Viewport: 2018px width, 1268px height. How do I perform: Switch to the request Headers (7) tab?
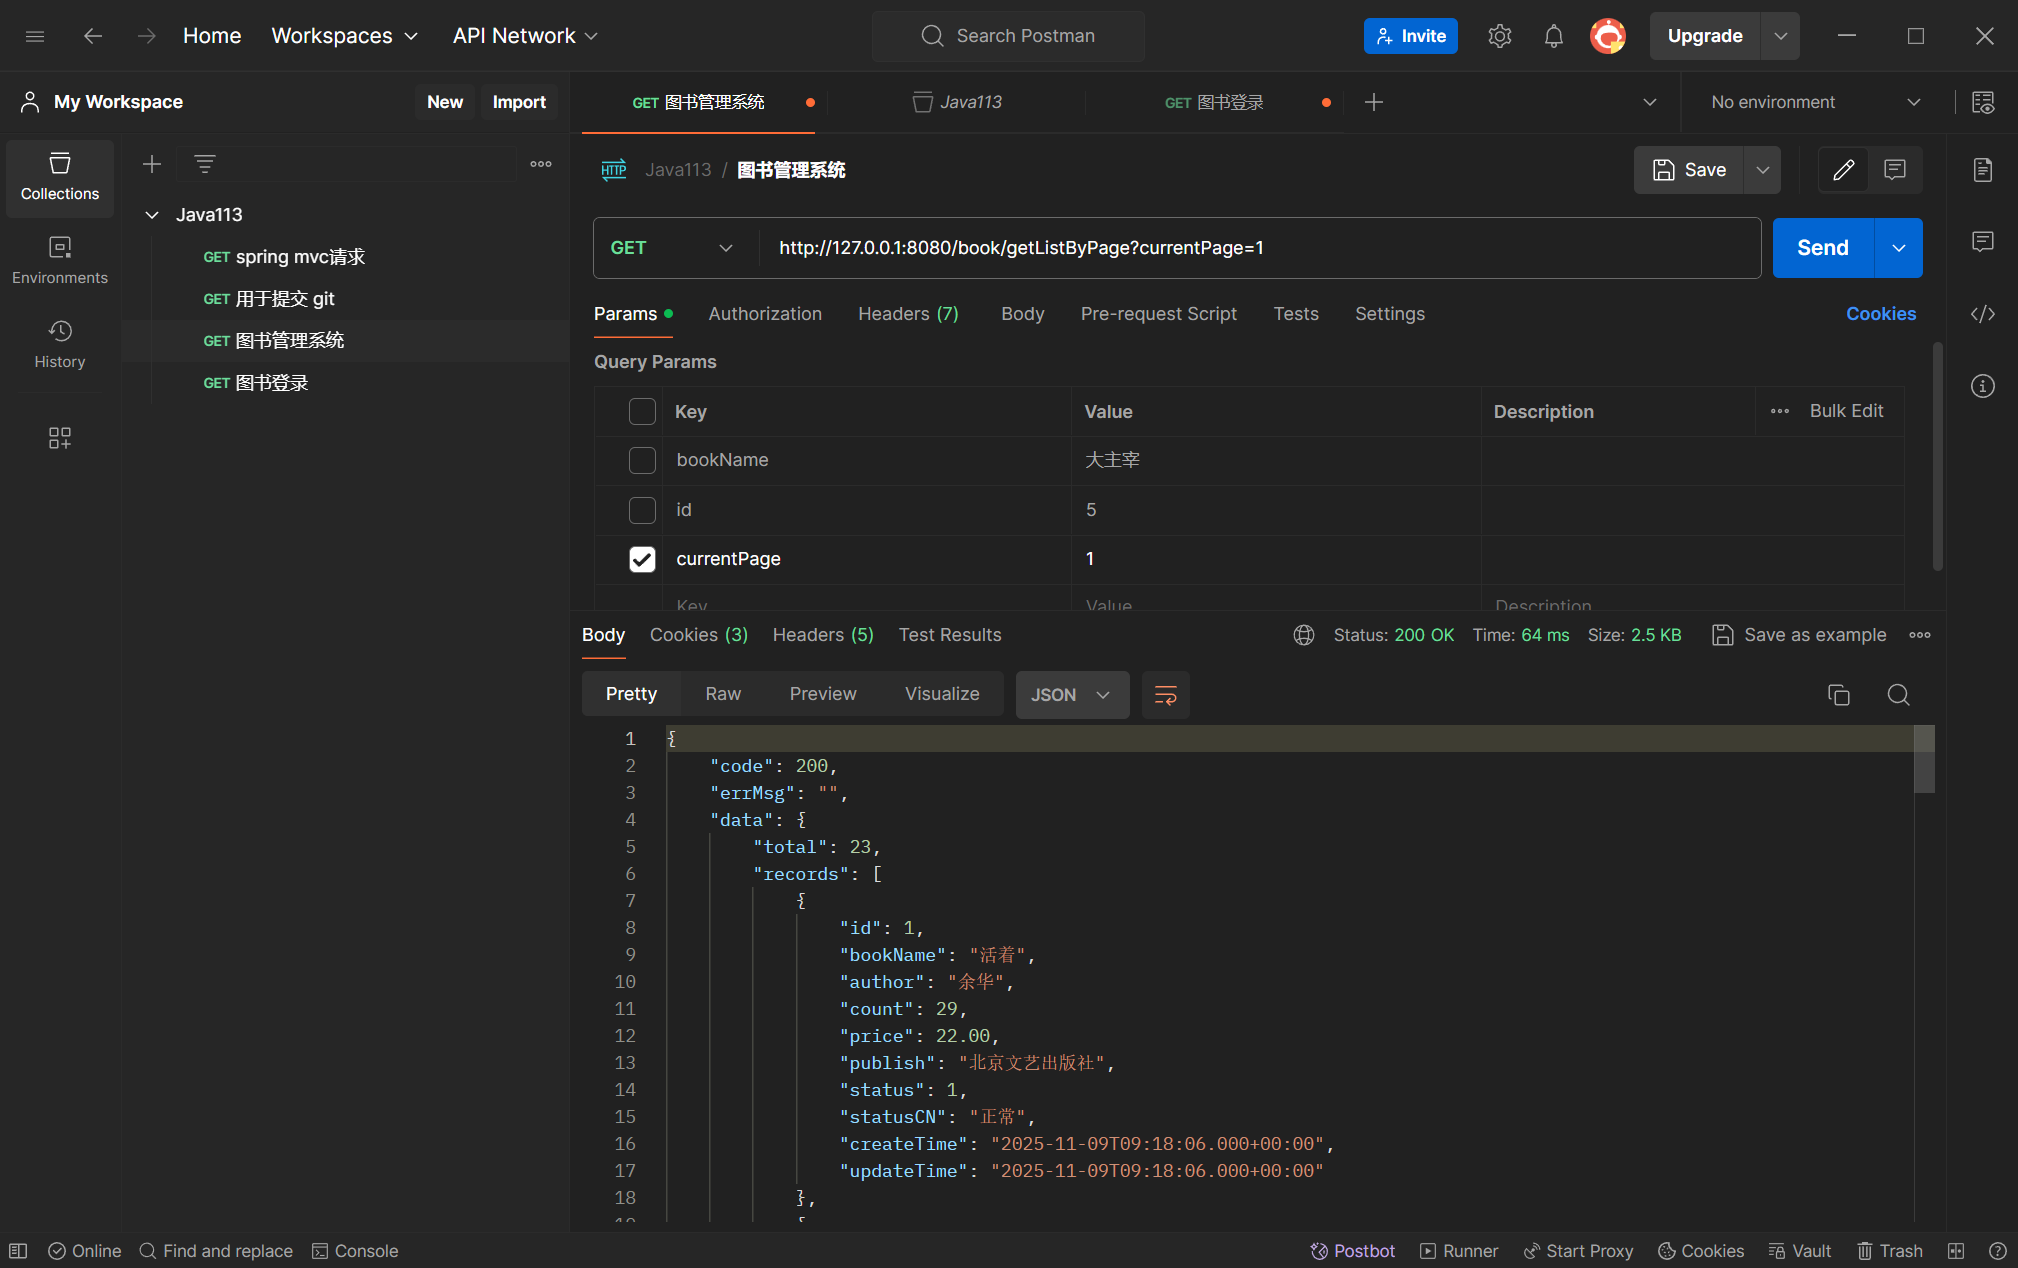pyautogui.click(x=908, y=314)
